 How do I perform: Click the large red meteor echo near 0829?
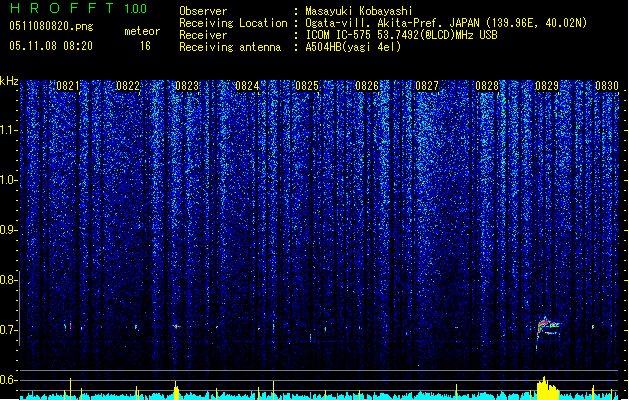pos(547,328)
